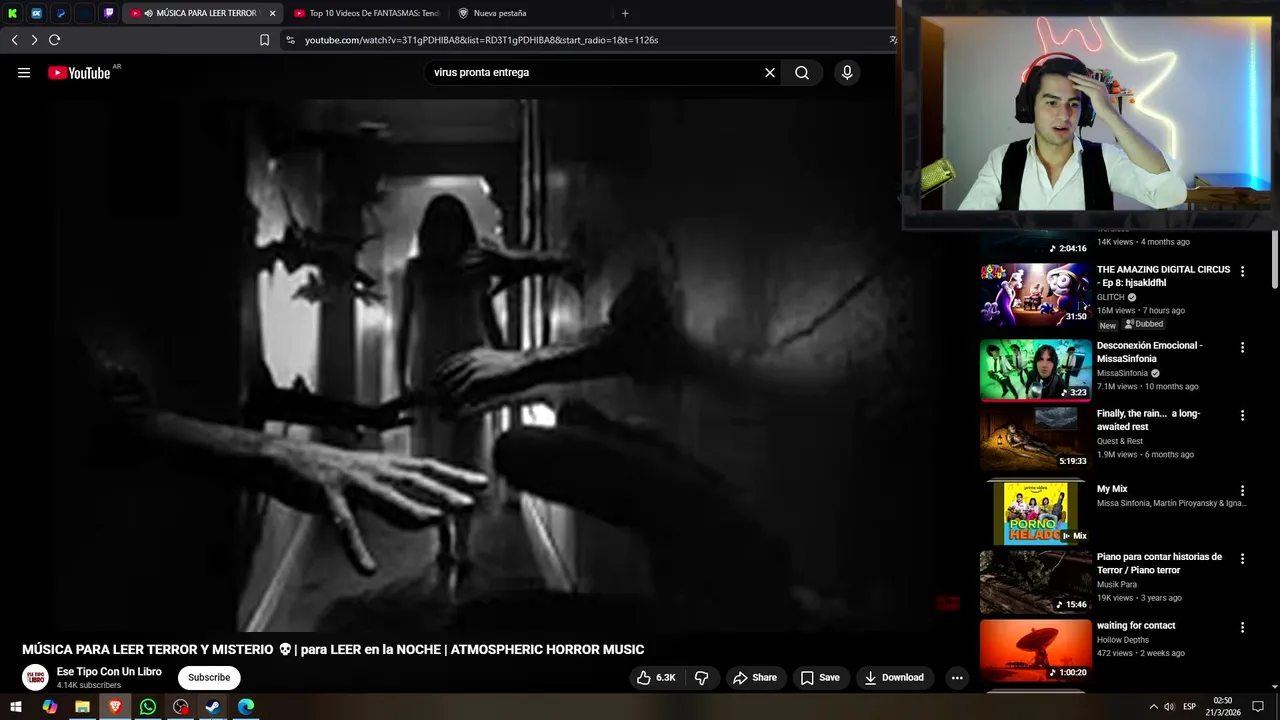Like the video (6.3K)
This screenshot has height=720, width=1280.
point(656,677)
